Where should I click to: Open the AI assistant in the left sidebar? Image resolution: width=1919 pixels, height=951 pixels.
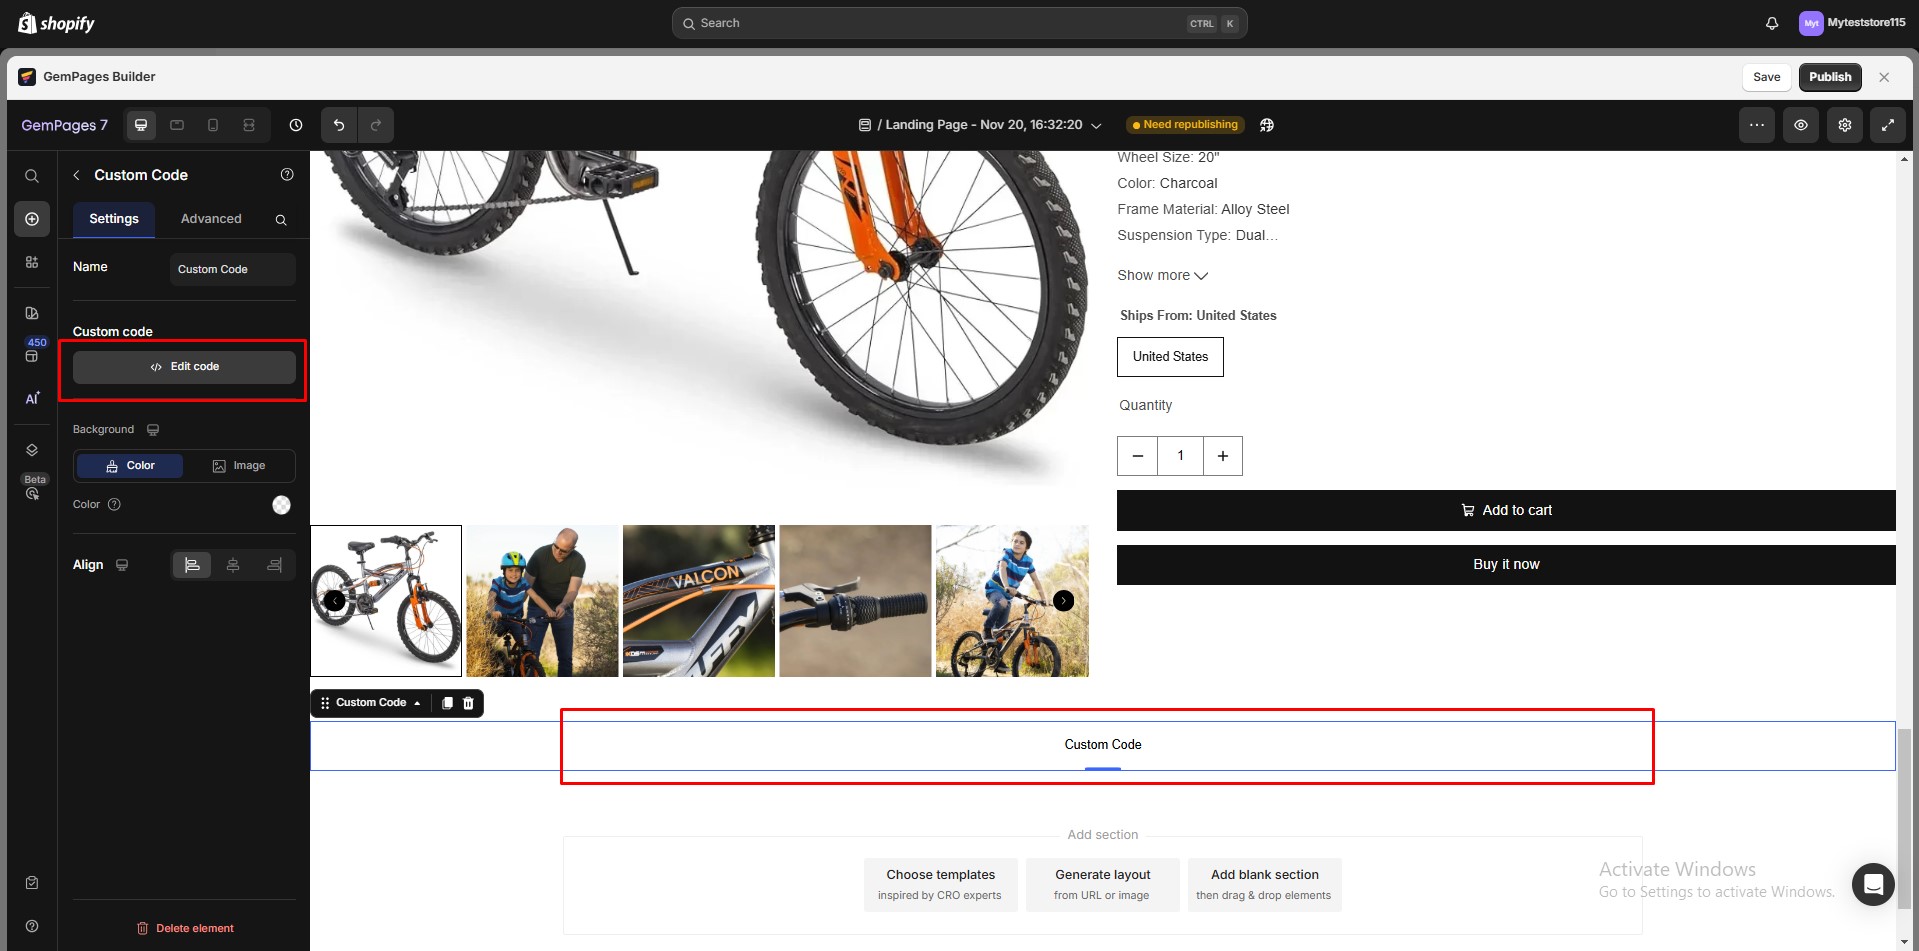point(31,397)
